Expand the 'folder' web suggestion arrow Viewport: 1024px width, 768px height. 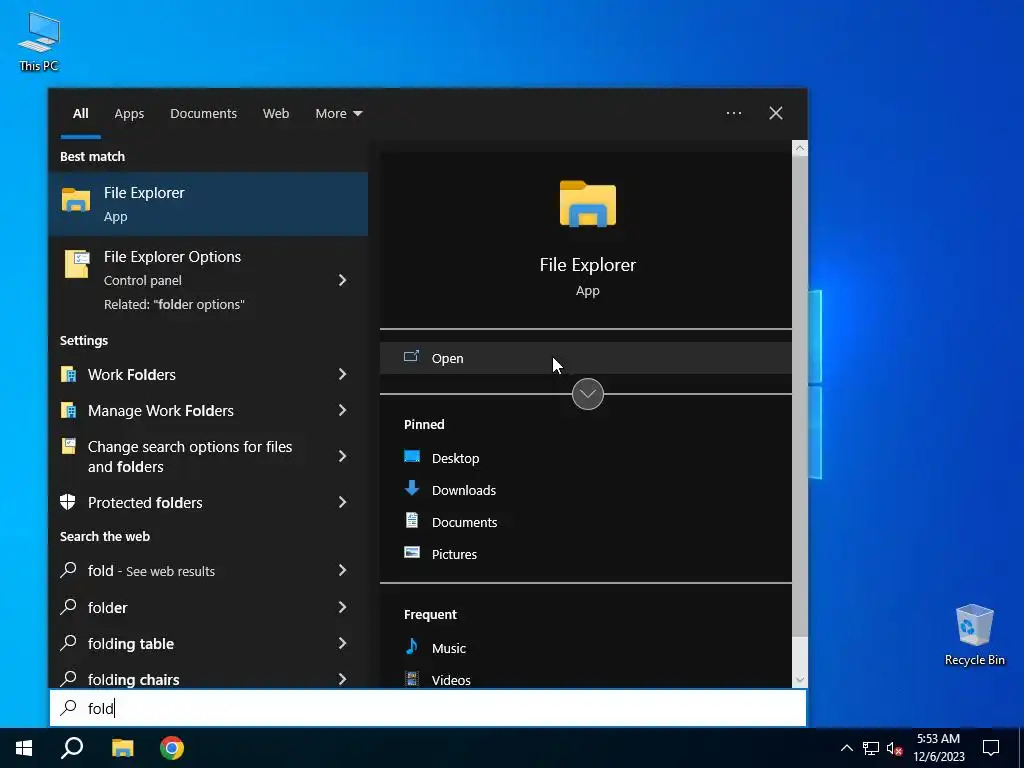pos(342,607)
